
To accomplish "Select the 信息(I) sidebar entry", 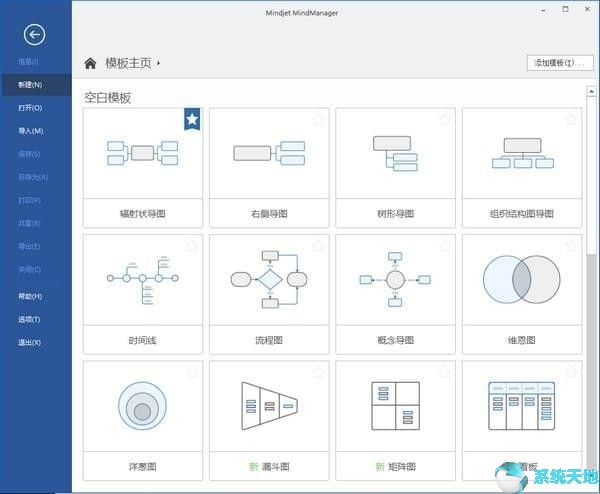I will click(36, 62).
